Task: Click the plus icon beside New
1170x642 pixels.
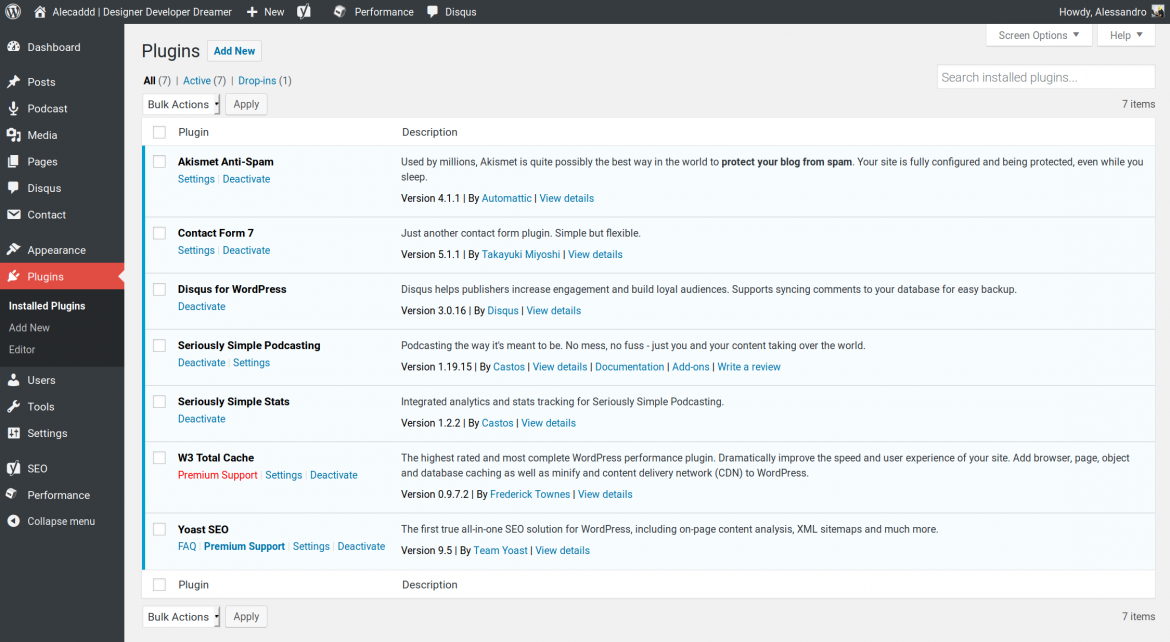Action: coord(252,12)
